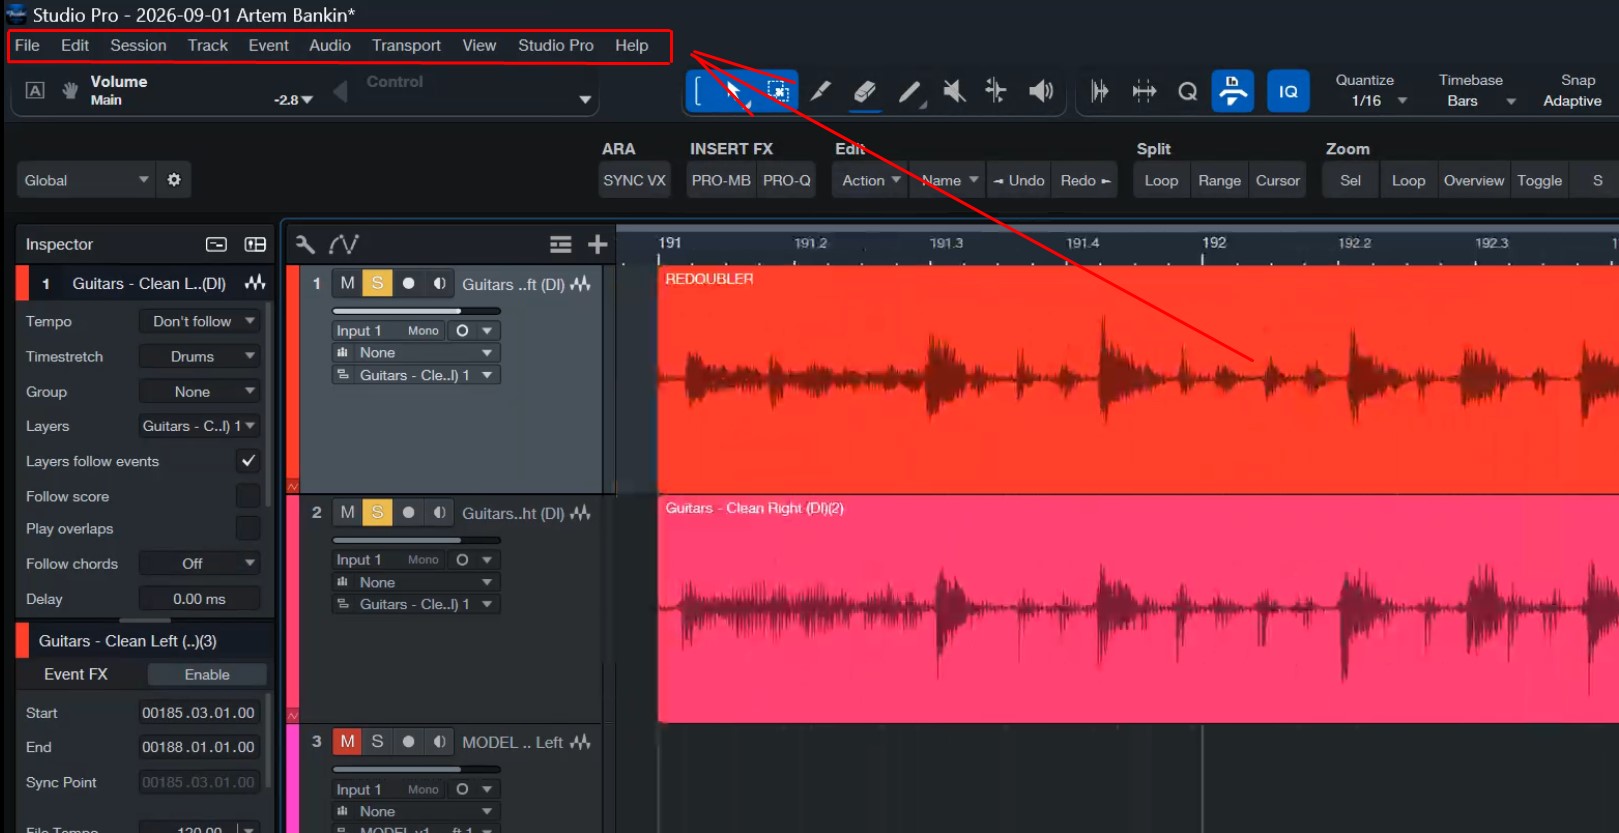Select the Listen speaker tool
The image size is (1619, 833).
coord(1041,91)
